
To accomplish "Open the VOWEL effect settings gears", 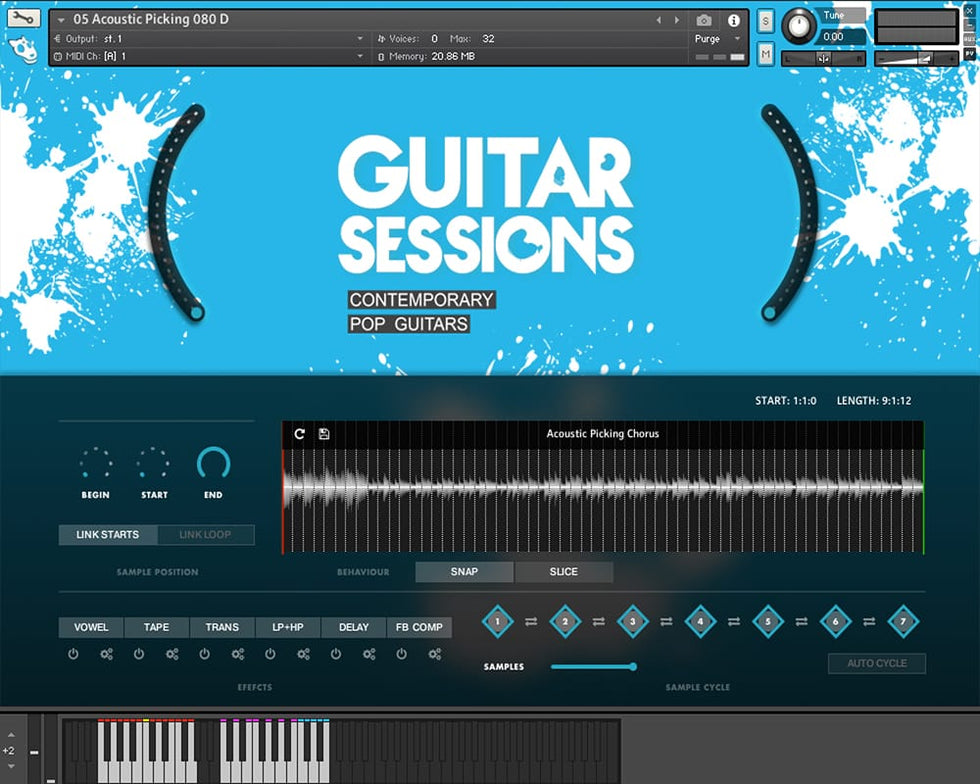I will 107,654.
